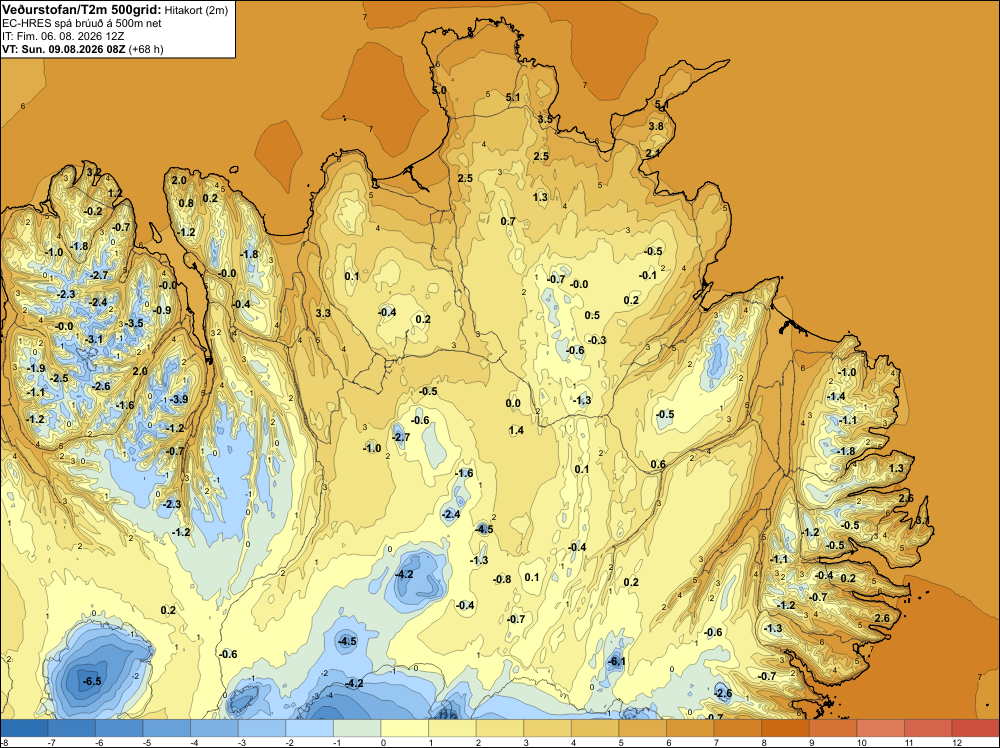Click the -1.4 temperature label
Screen dimensions: 1000x748
click(836, 397)
